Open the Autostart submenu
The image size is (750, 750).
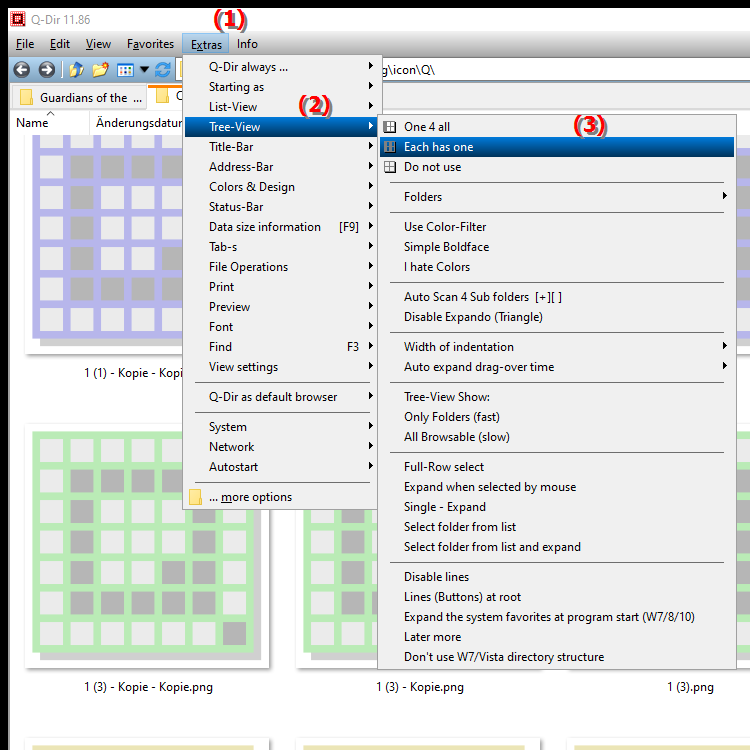point(281,467)
